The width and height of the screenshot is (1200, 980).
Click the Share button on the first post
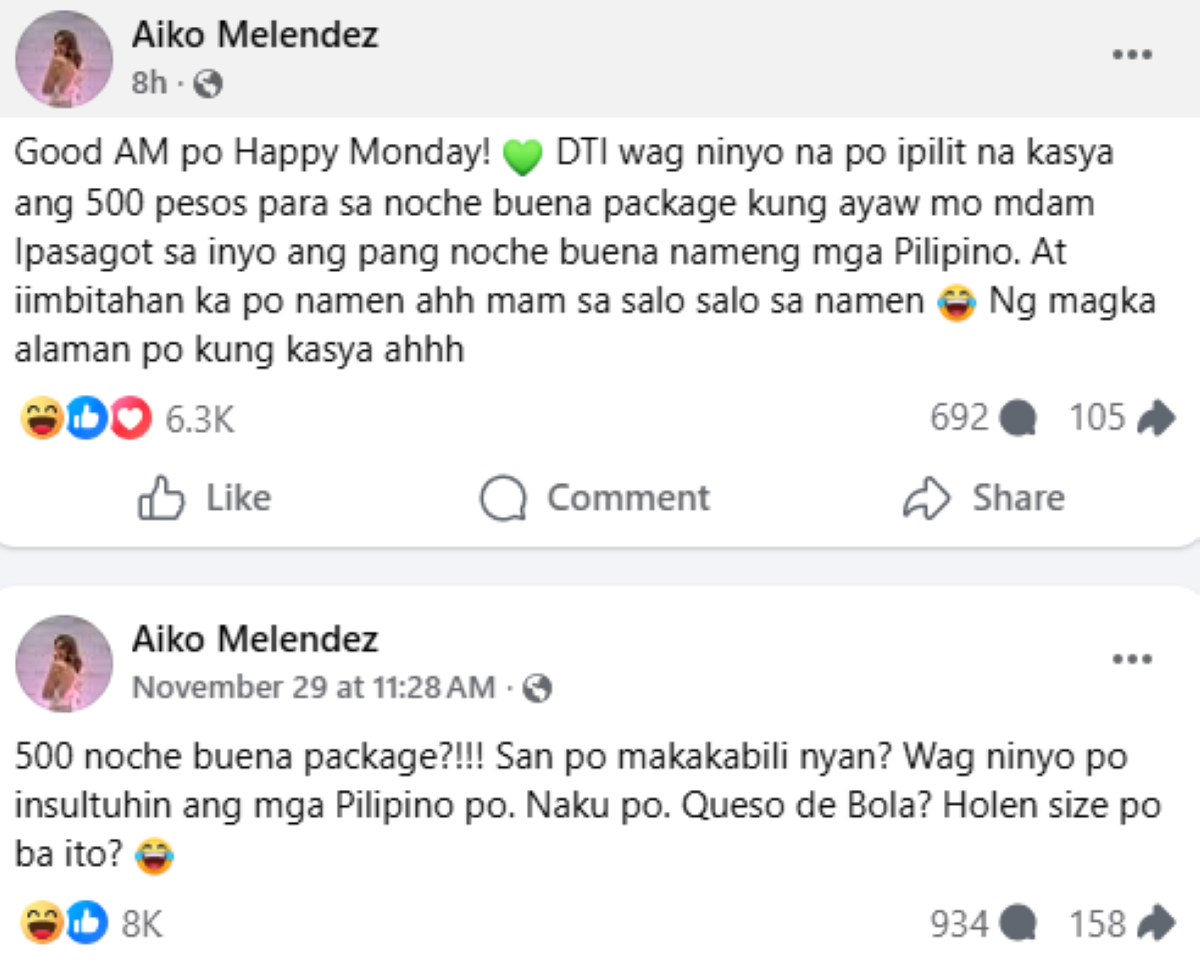(x=984, y=498)
